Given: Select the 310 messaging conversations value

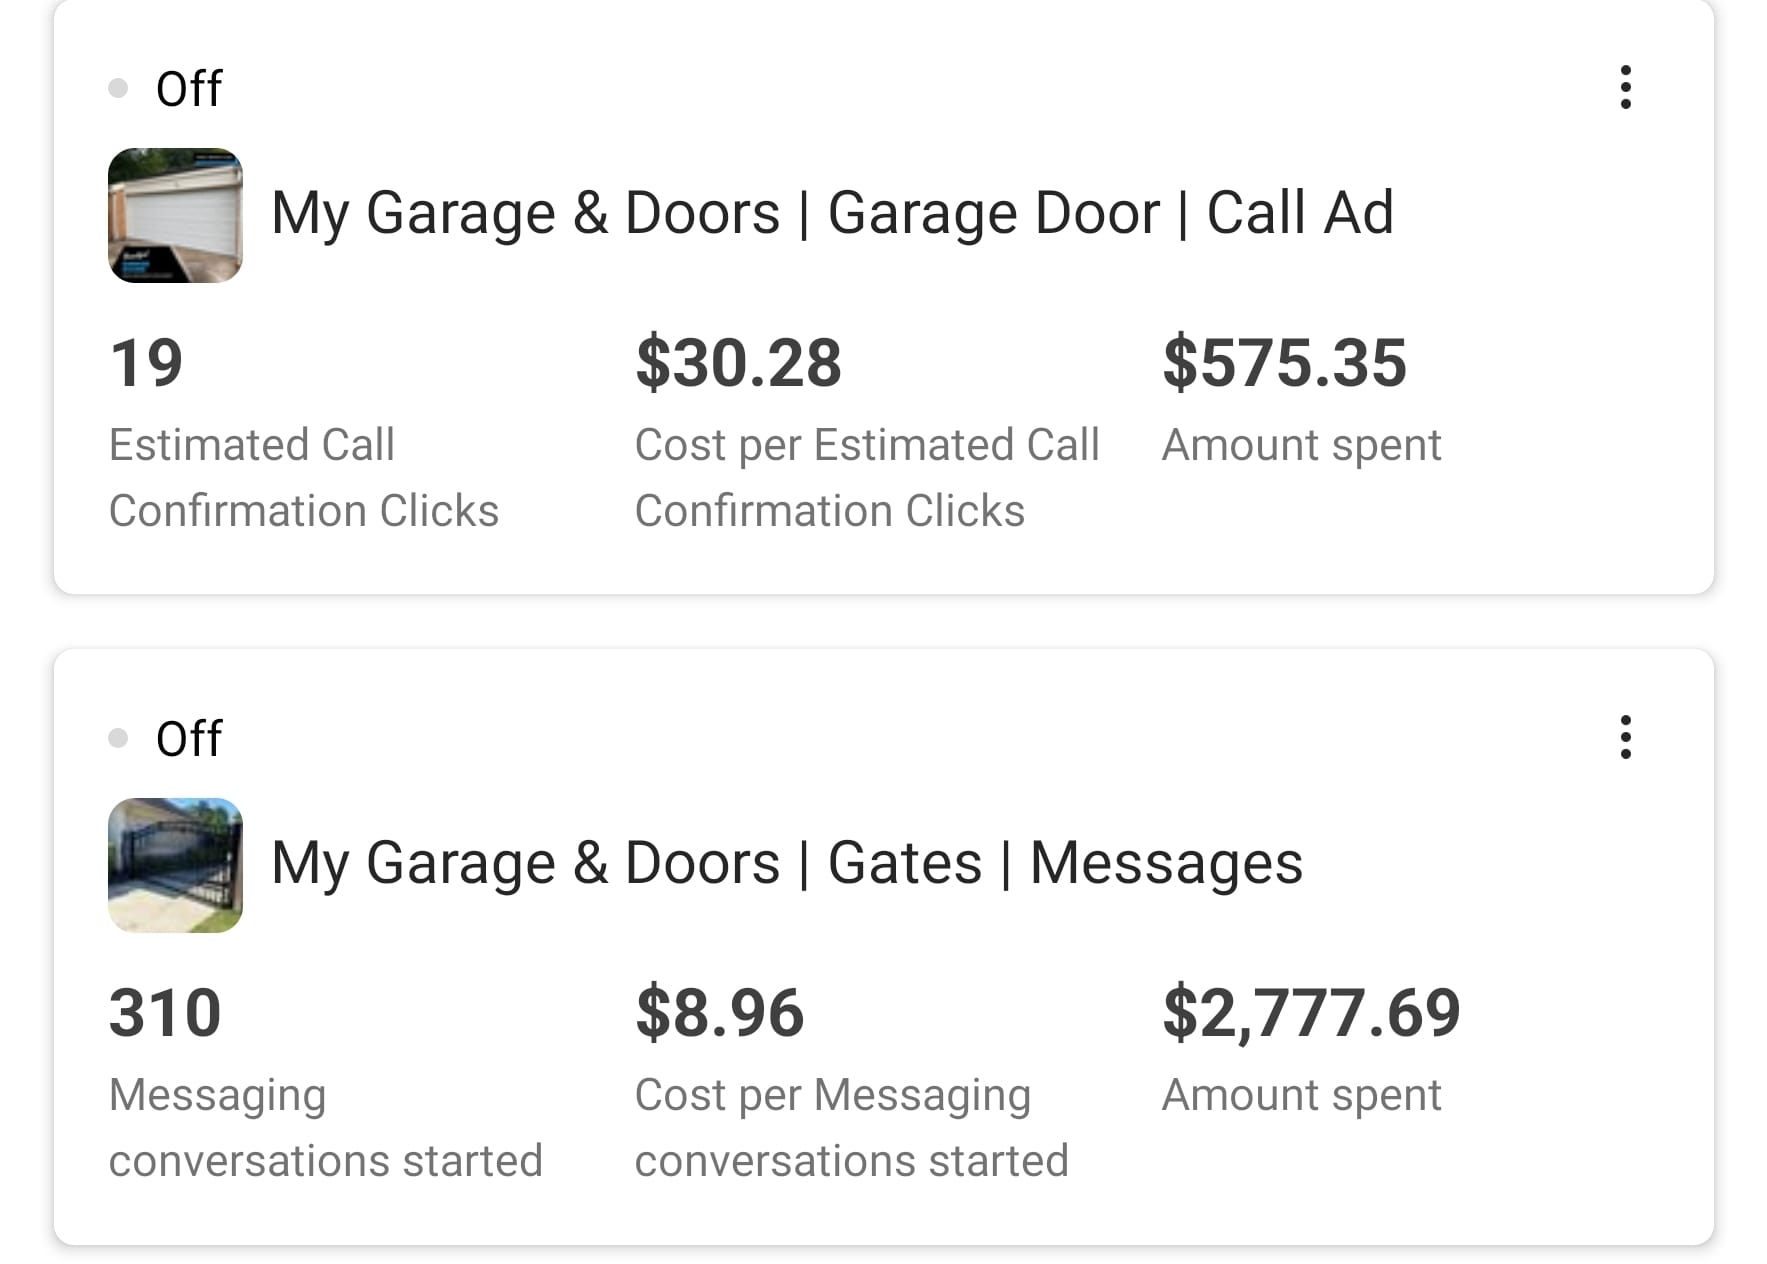Looking at the screenshot, I should (165, 1013).
